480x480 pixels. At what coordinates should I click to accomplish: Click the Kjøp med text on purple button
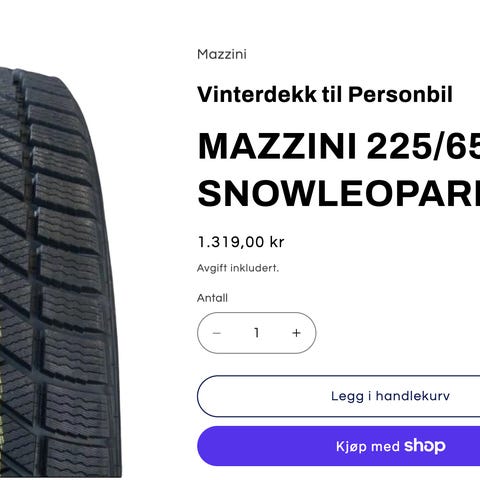[368, 447]
